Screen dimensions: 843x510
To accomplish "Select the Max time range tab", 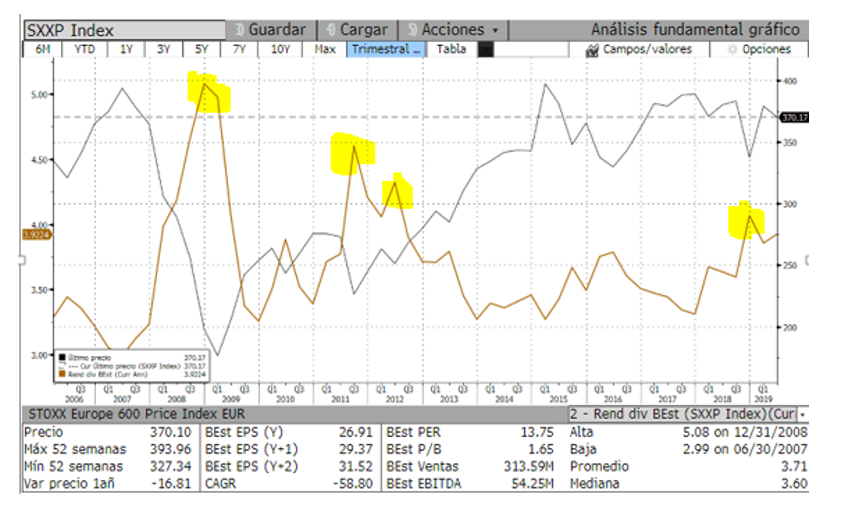I will (325, 49).
